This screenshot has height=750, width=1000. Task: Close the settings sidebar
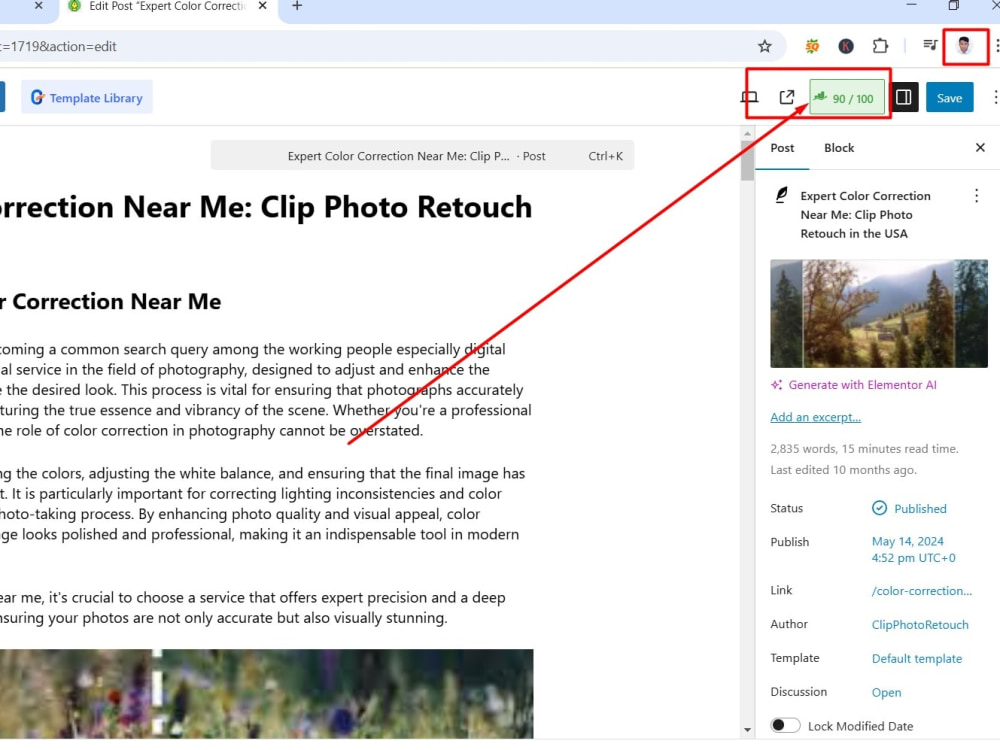[980, 148]
